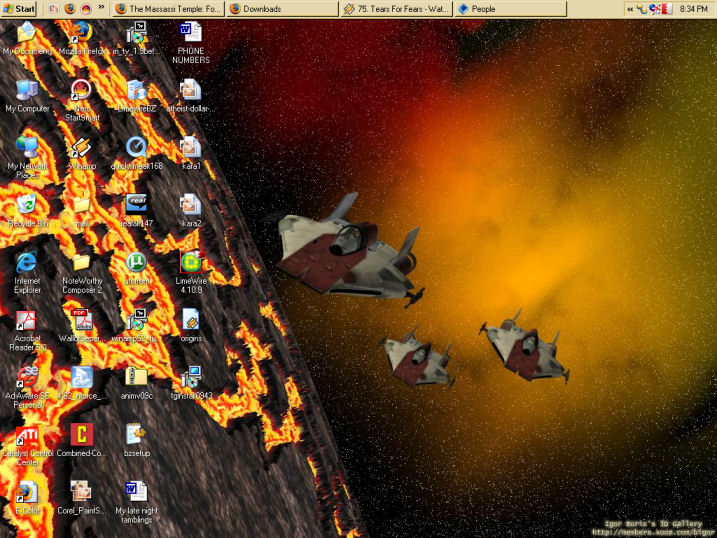
Task: Switch to the People taskbar window
Action: tap(510, 9)
